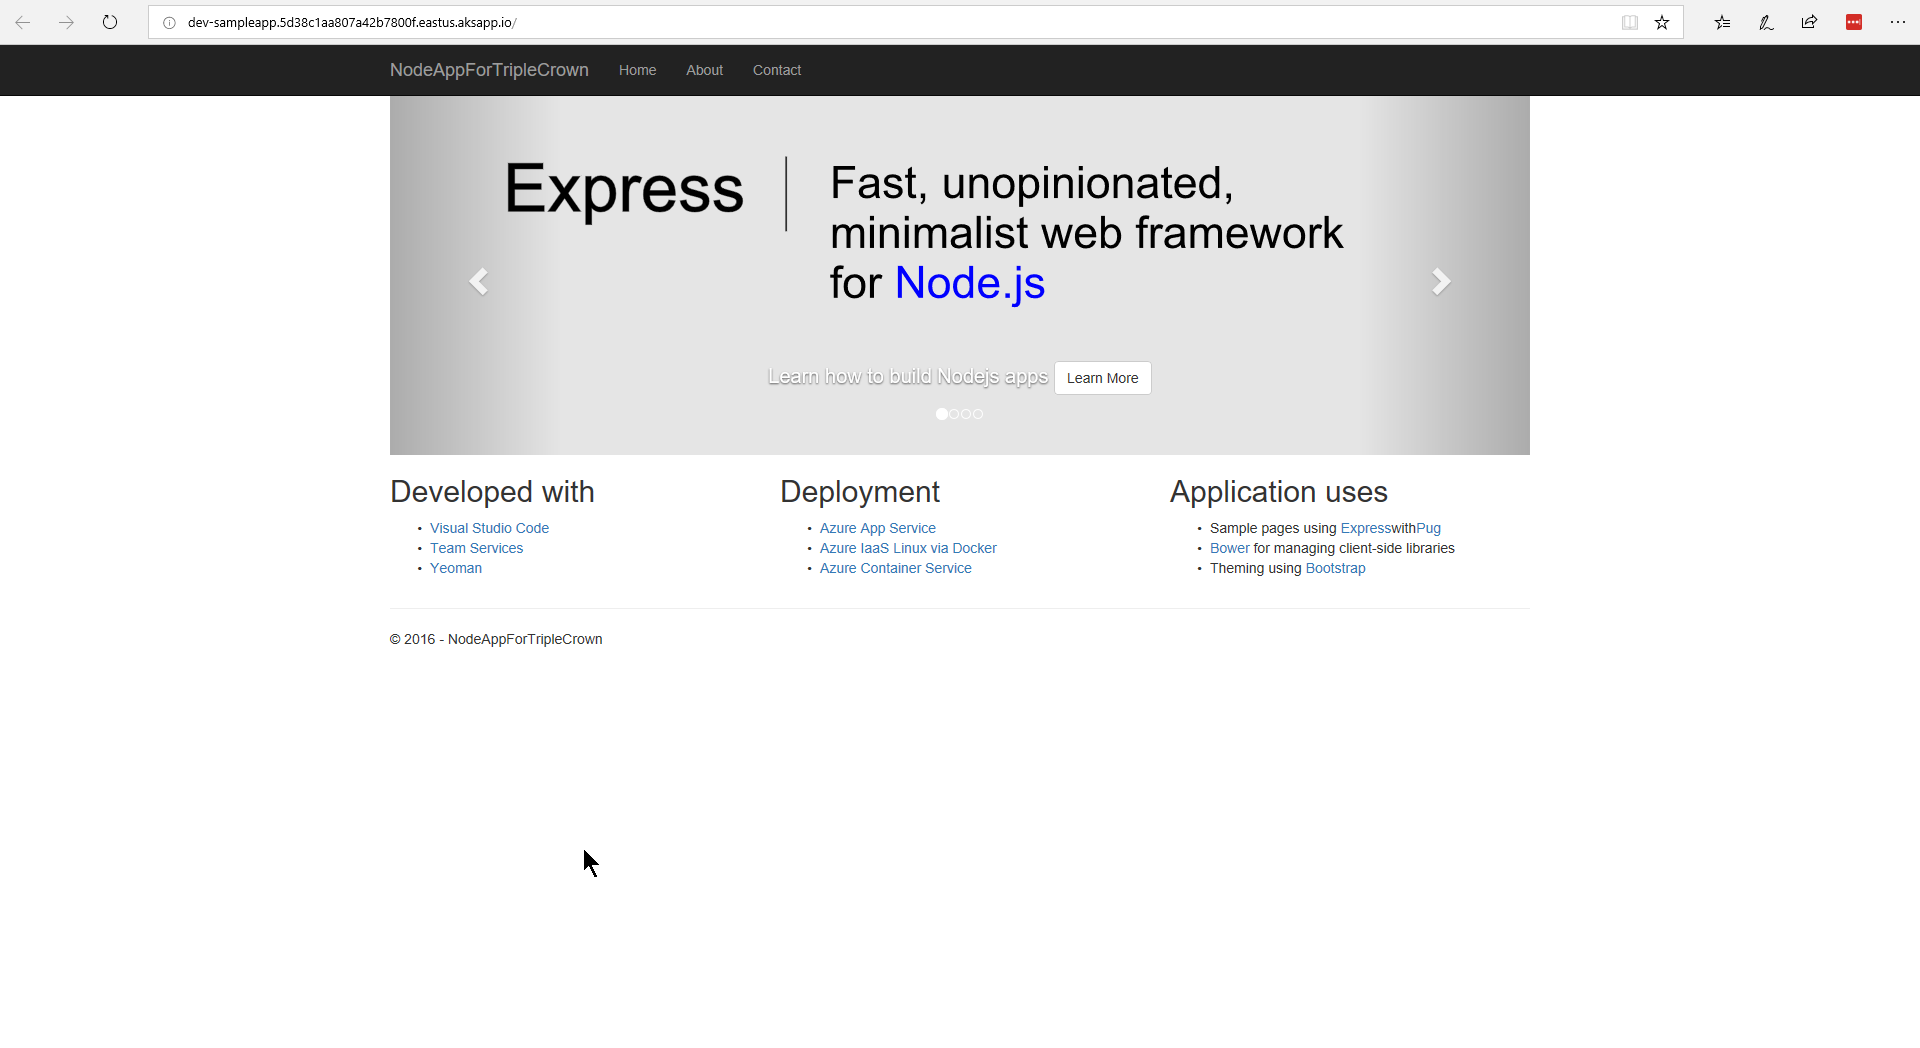Image resolution: width=1920 pixels, height=1048 pixels.
Task: Follow the Bootstrap link
Action: click(x=1335, y=568)
